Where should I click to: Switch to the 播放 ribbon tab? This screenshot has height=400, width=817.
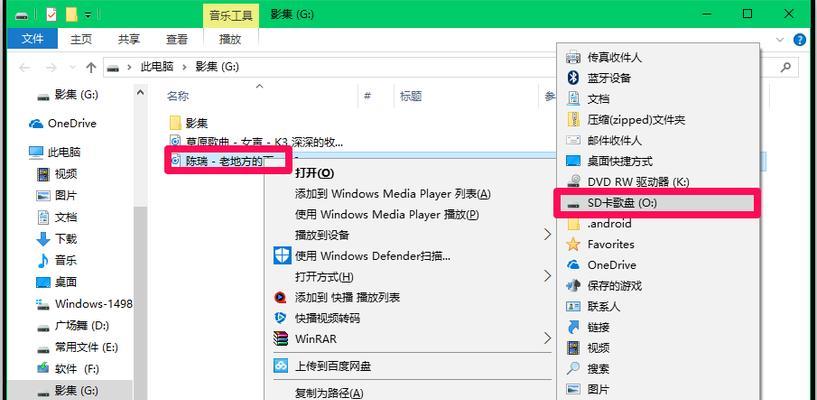(230, 39)
